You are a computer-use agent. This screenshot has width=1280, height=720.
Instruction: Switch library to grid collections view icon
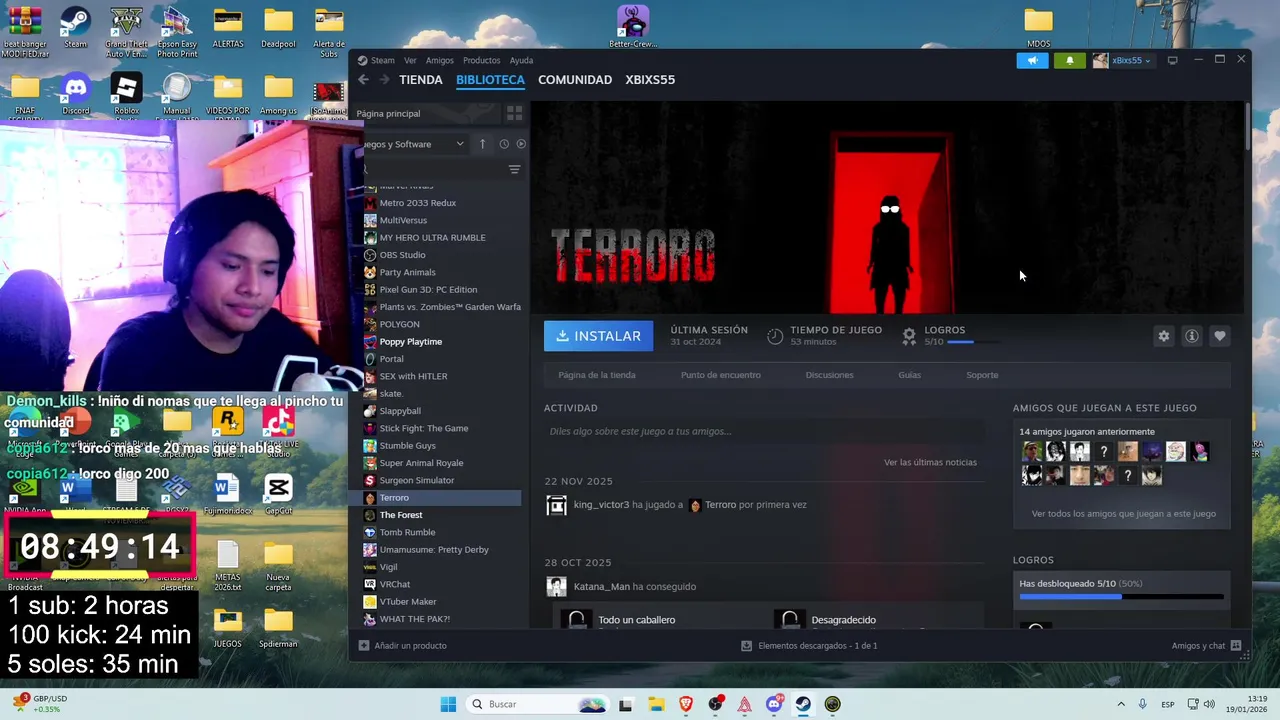(514, 113)
